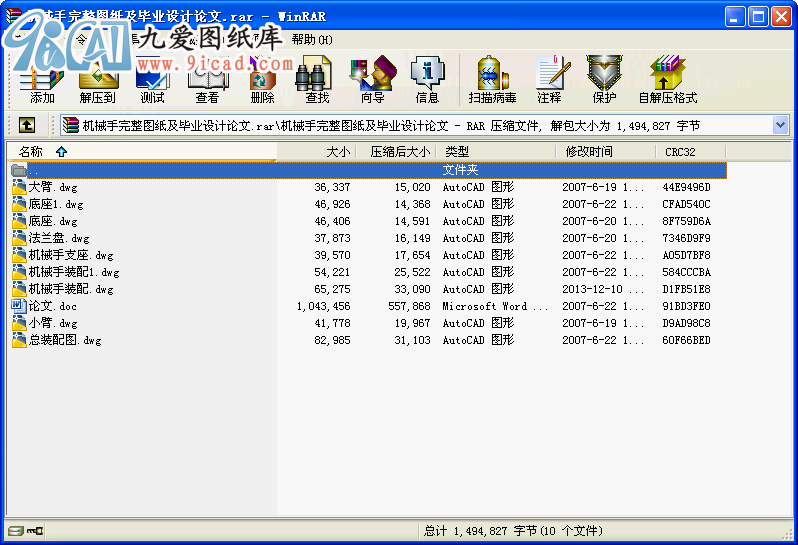This screenshot has width=798, height=545.
Task: Select the 总装配图.dwg file
Action: 64,340
